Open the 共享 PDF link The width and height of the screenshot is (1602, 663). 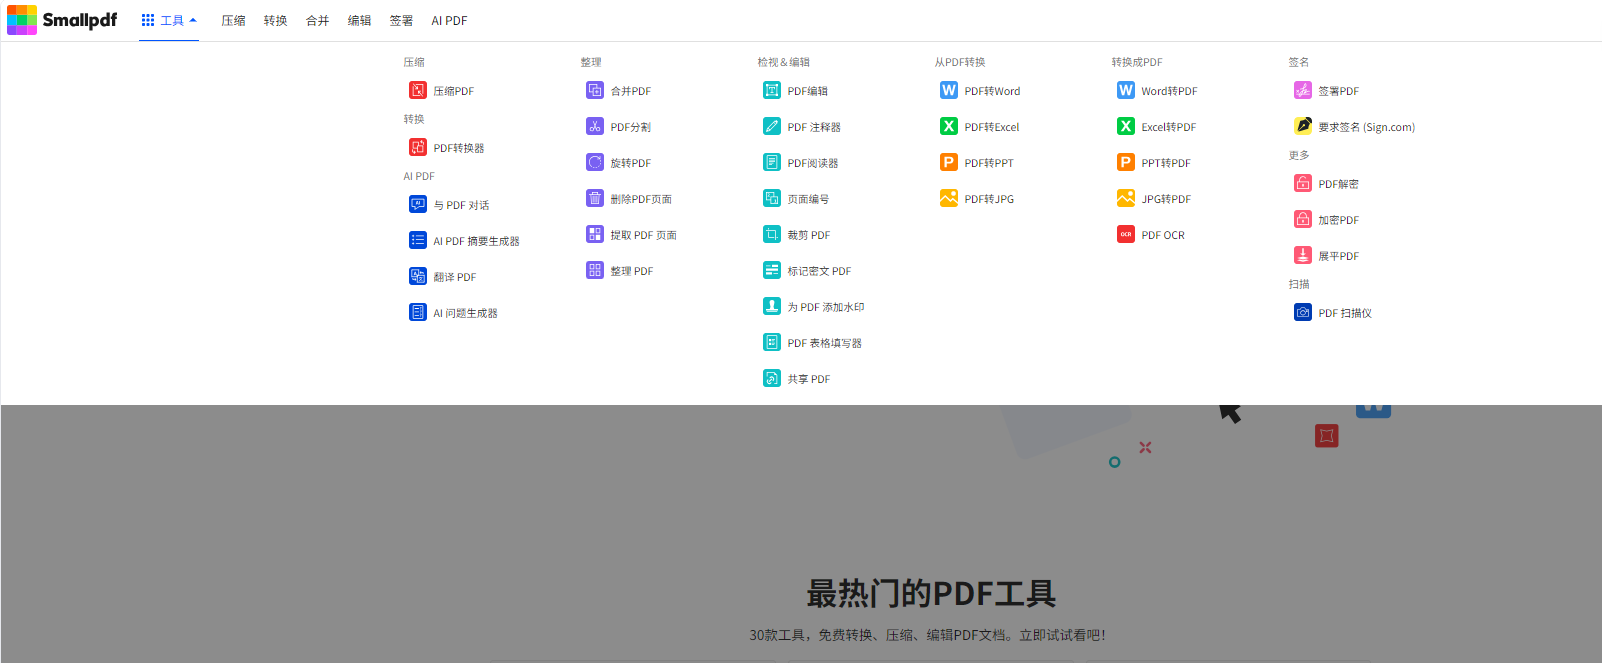click(x=808, y=380)
